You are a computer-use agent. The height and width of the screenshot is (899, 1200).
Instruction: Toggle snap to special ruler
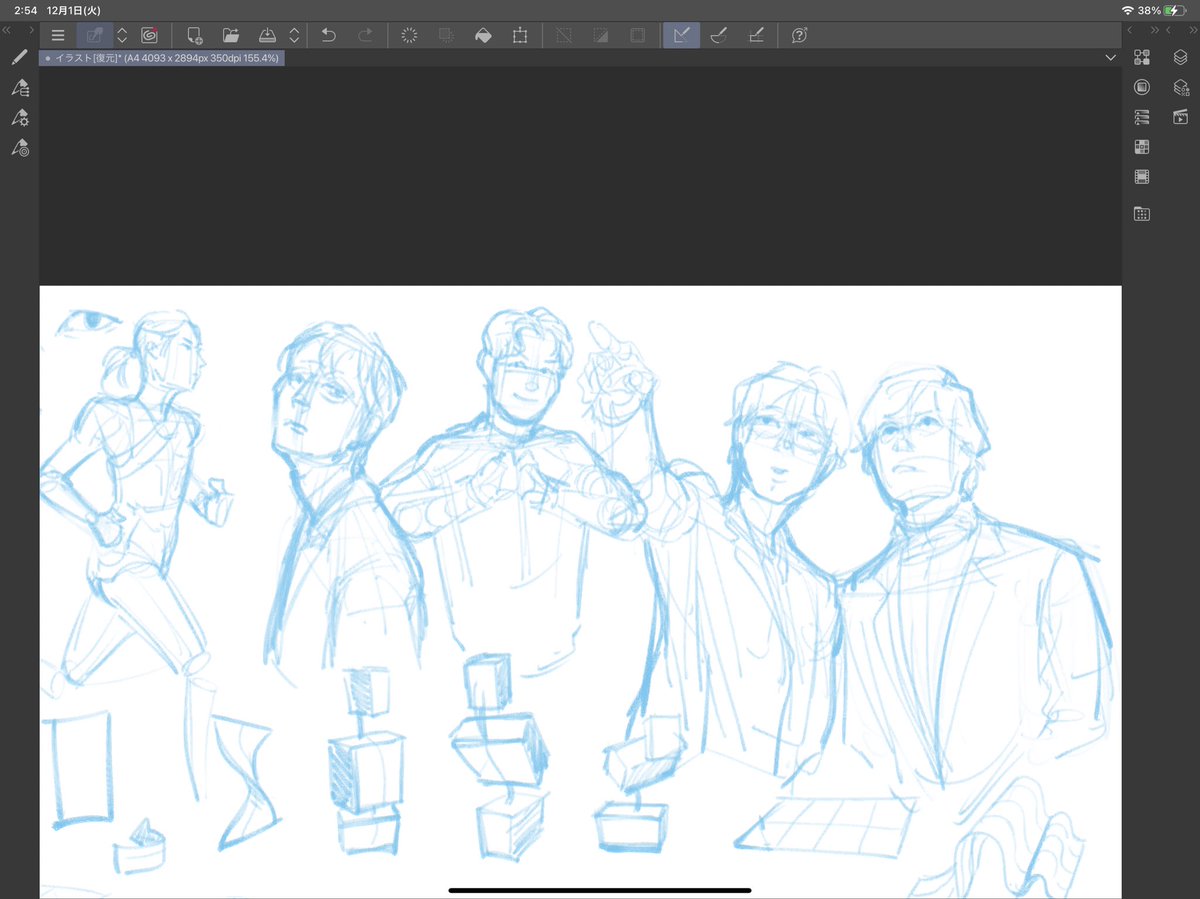(x=718, y=35)
